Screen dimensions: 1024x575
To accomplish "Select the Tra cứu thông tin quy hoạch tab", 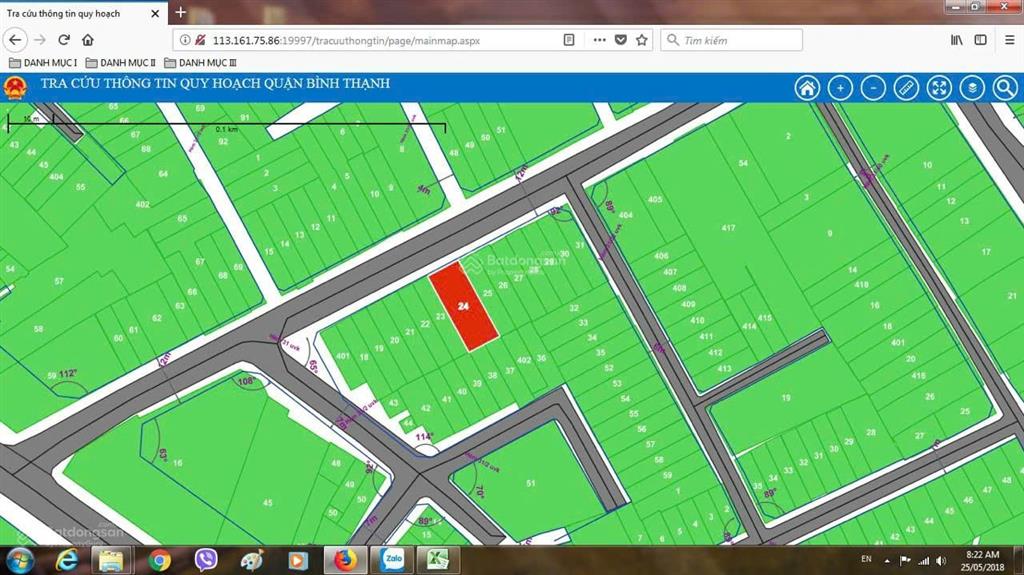I will point(75,13).
